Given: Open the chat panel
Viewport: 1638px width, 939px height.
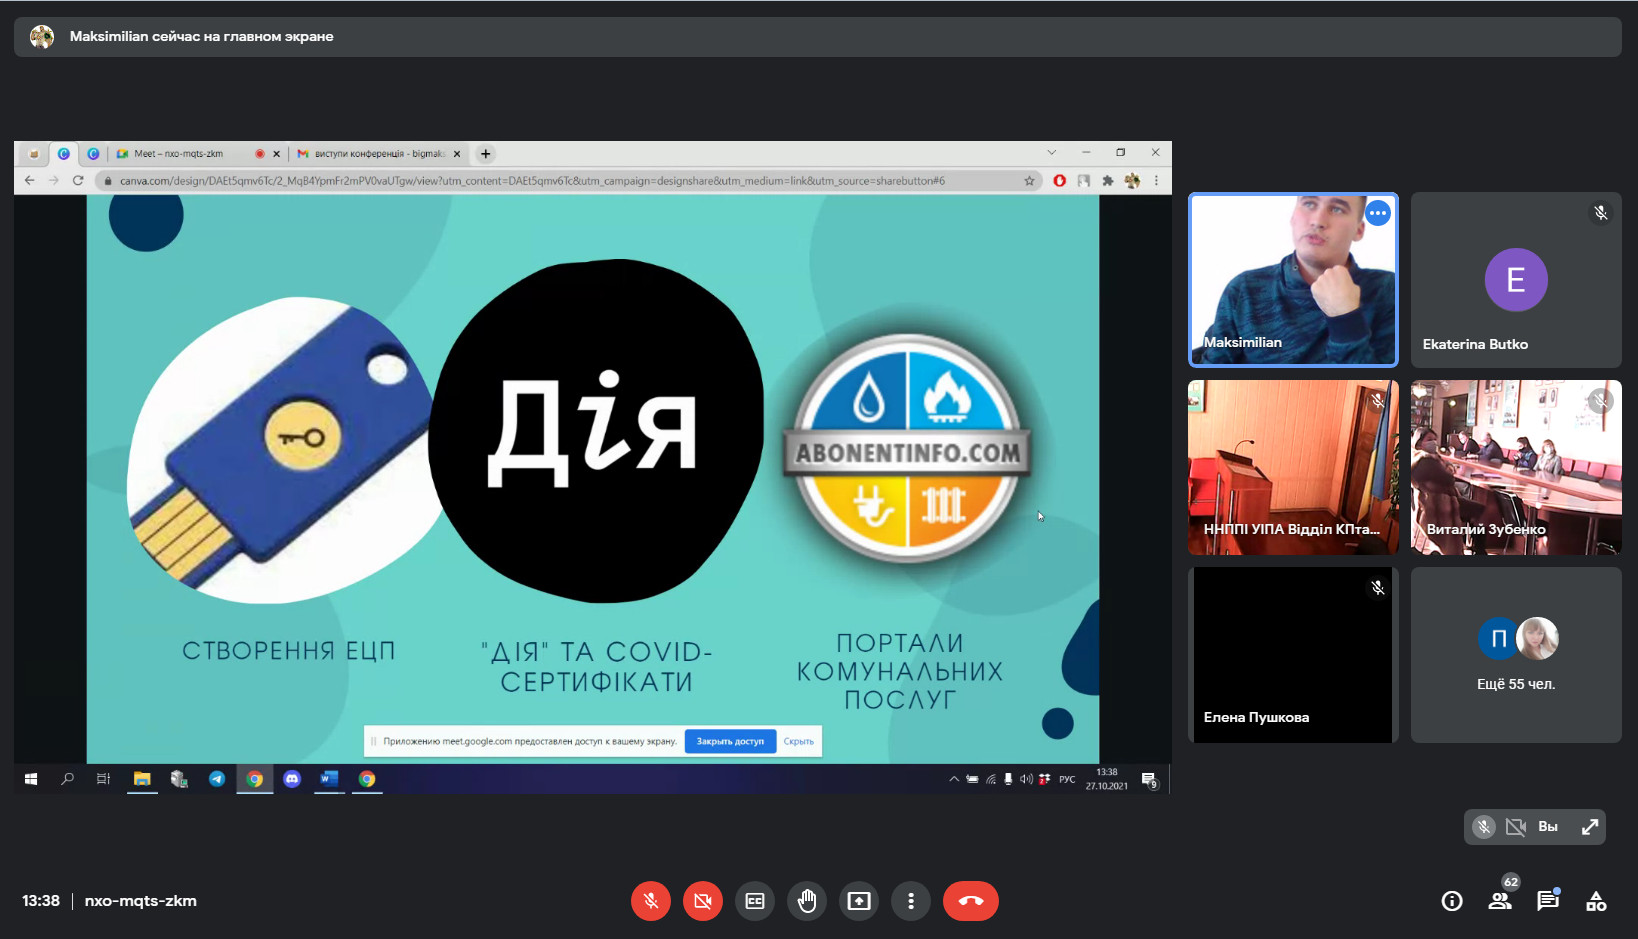Looking at the screenshot, I should pos(1548,901).
